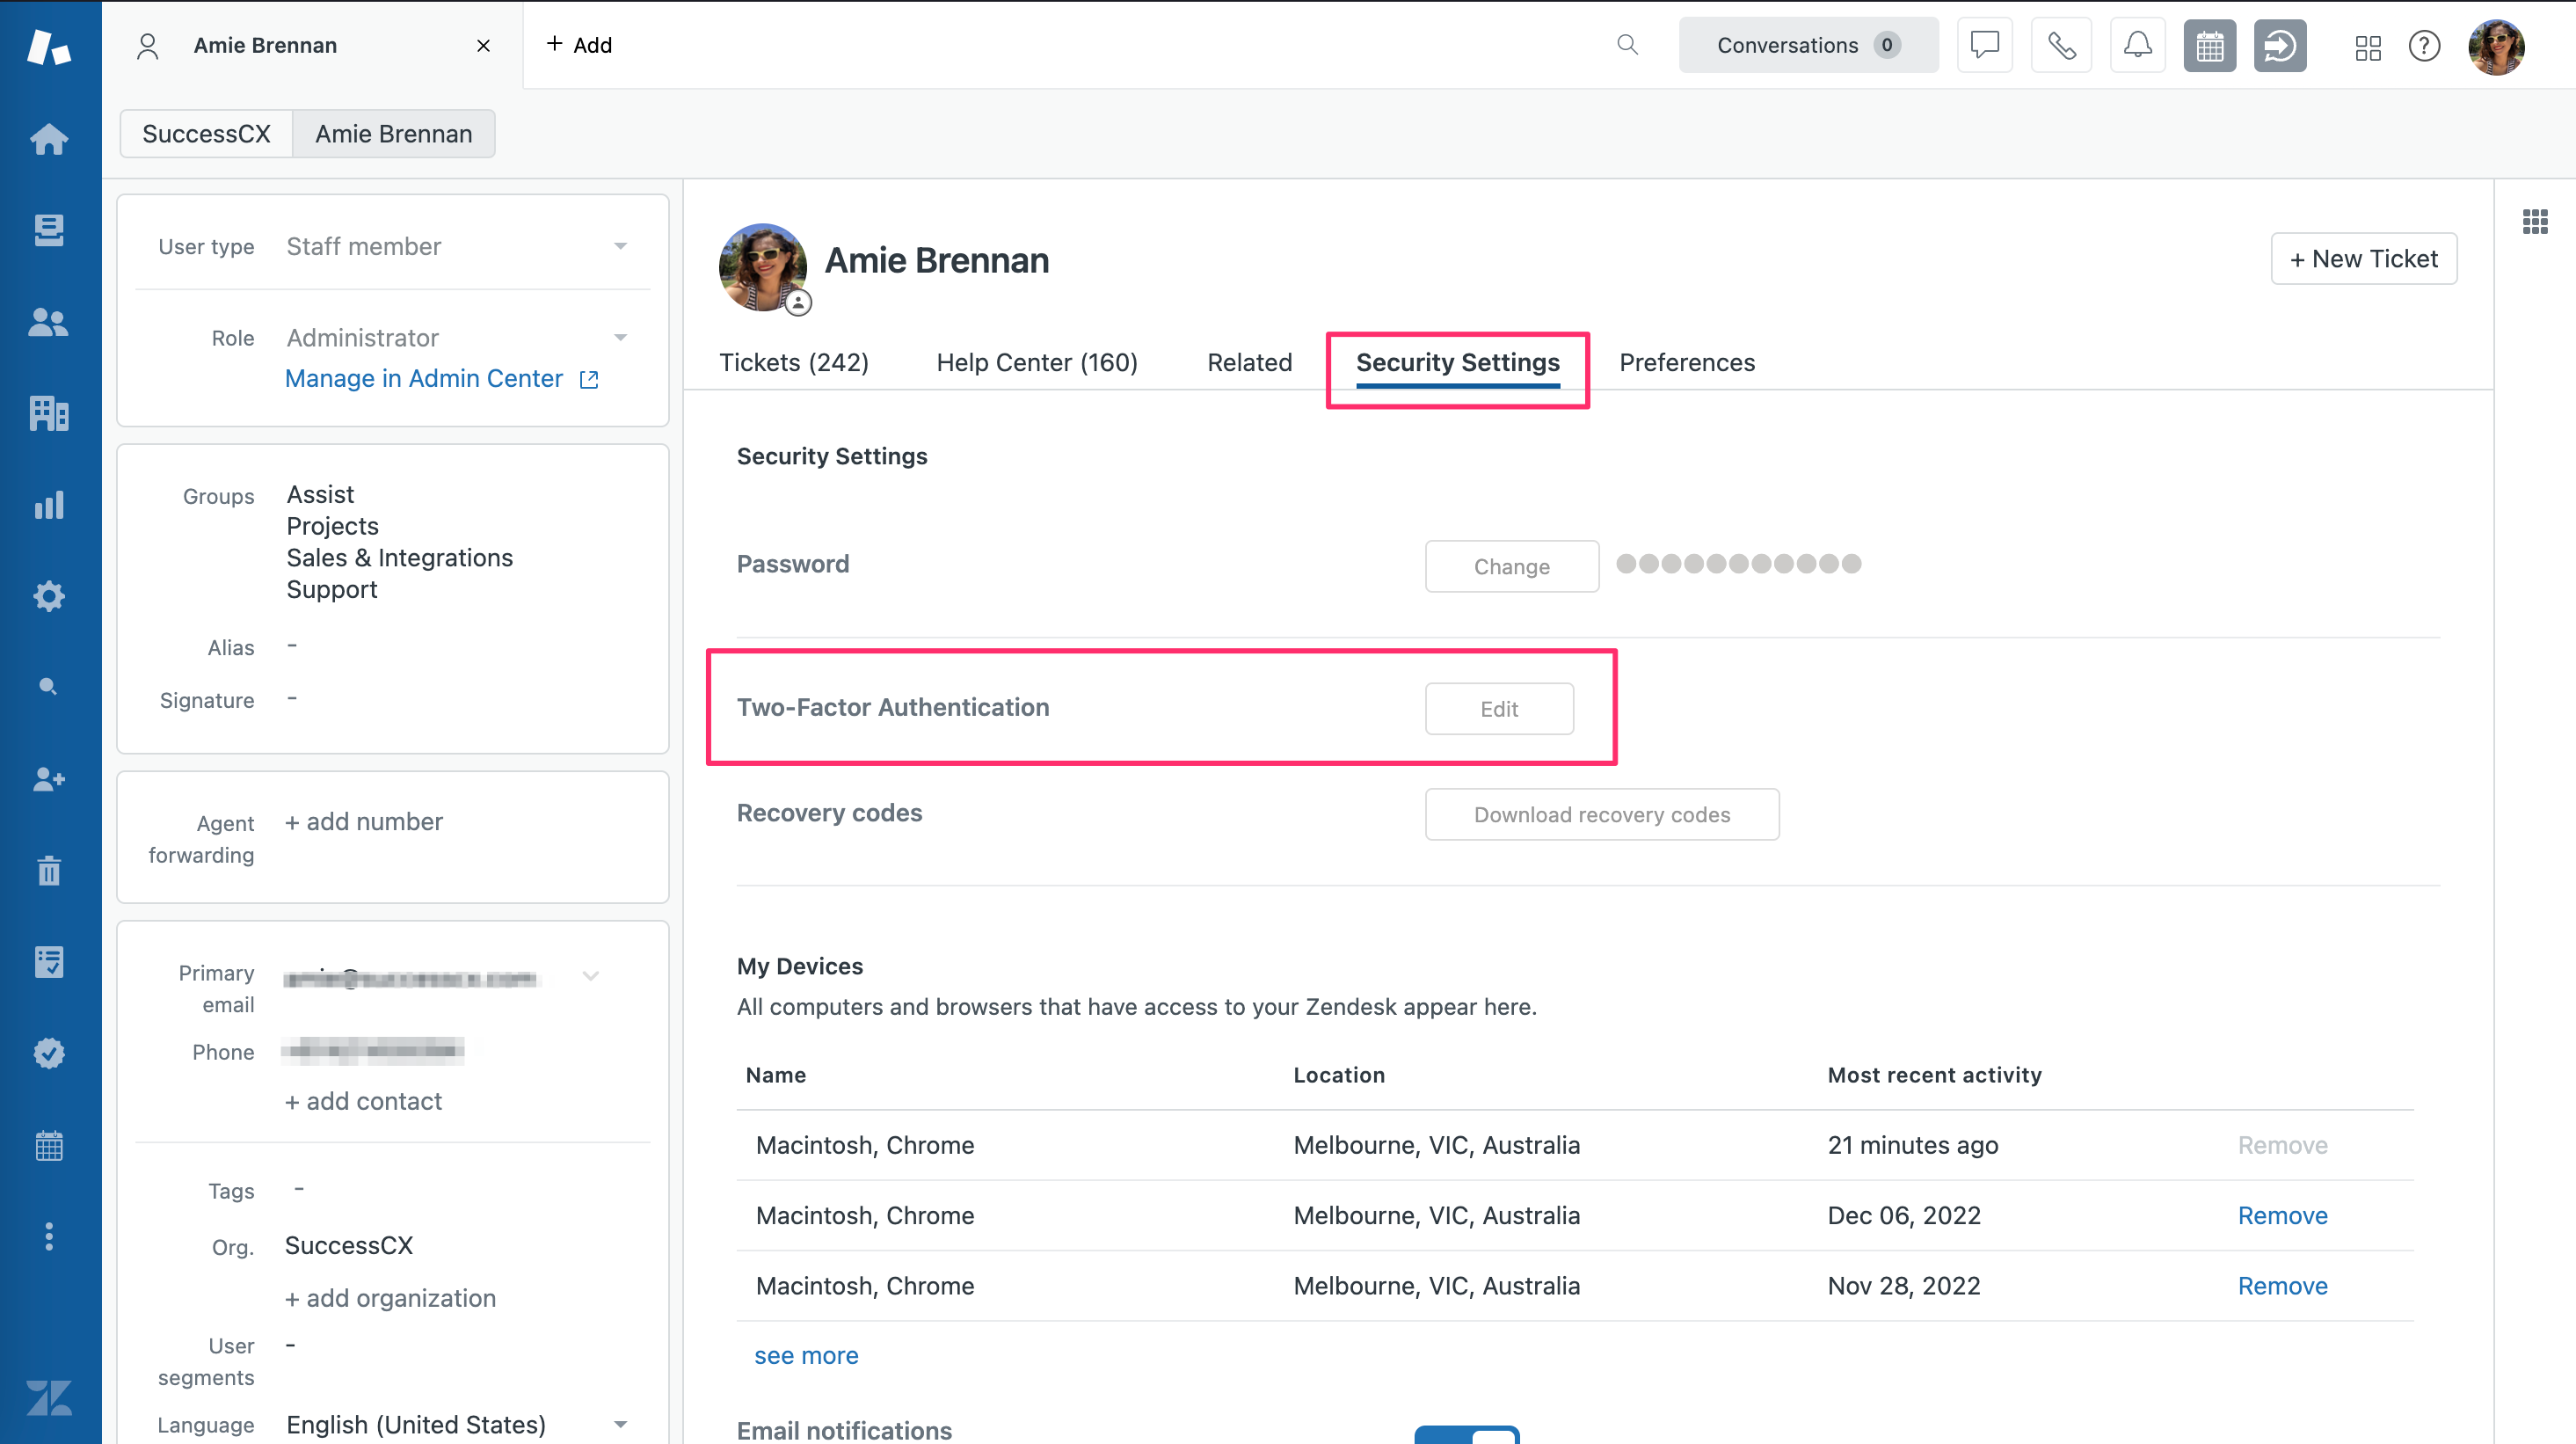Open the Reporting chart icon in sidebar
The width and height of the screenshot is (2576, 1444).
(x=48, y=505)
